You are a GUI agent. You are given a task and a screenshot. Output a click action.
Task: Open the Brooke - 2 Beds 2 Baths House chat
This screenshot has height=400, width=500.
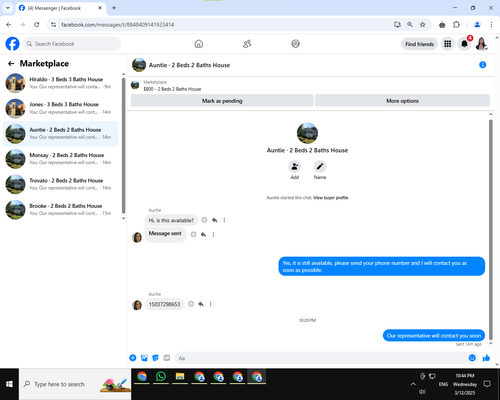point(60,209)
